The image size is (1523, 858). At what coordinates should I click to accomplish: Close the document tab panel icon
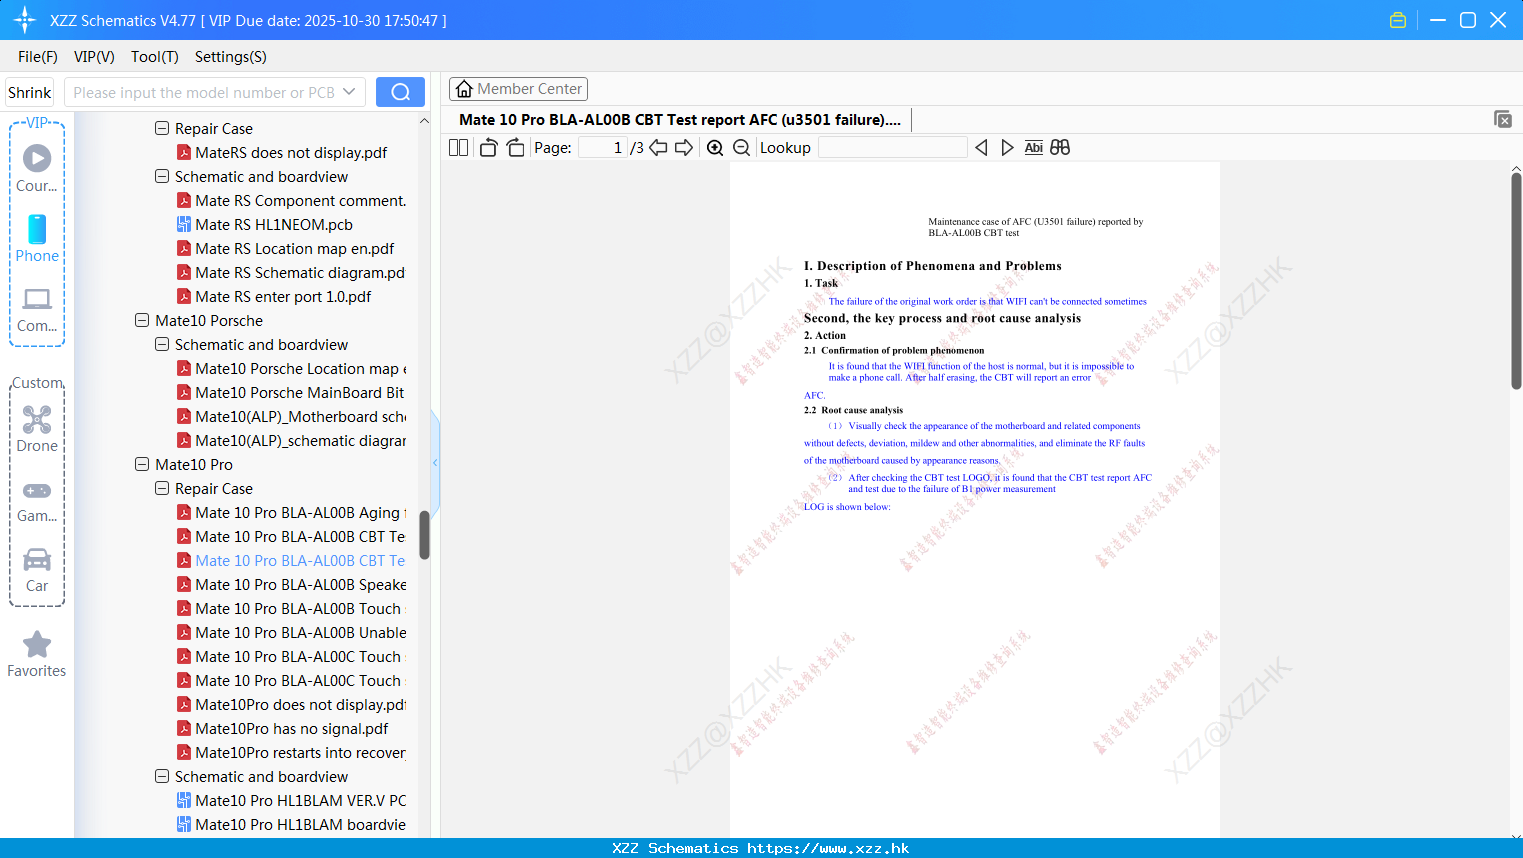tap(1502, 119)
